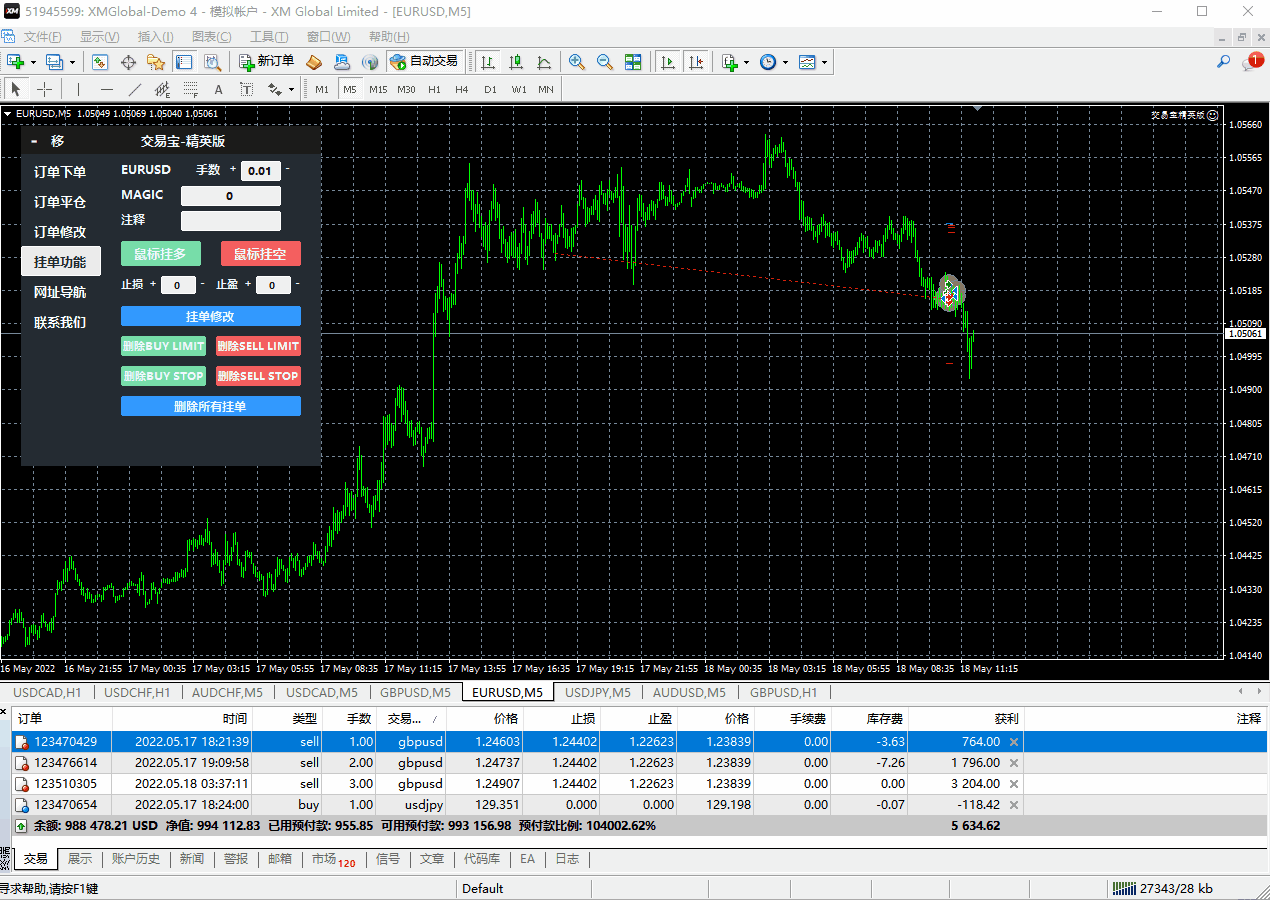Open the Data Window panel icon
Image resolution: width=1270 pixels, height=900 pixels.
128,62
